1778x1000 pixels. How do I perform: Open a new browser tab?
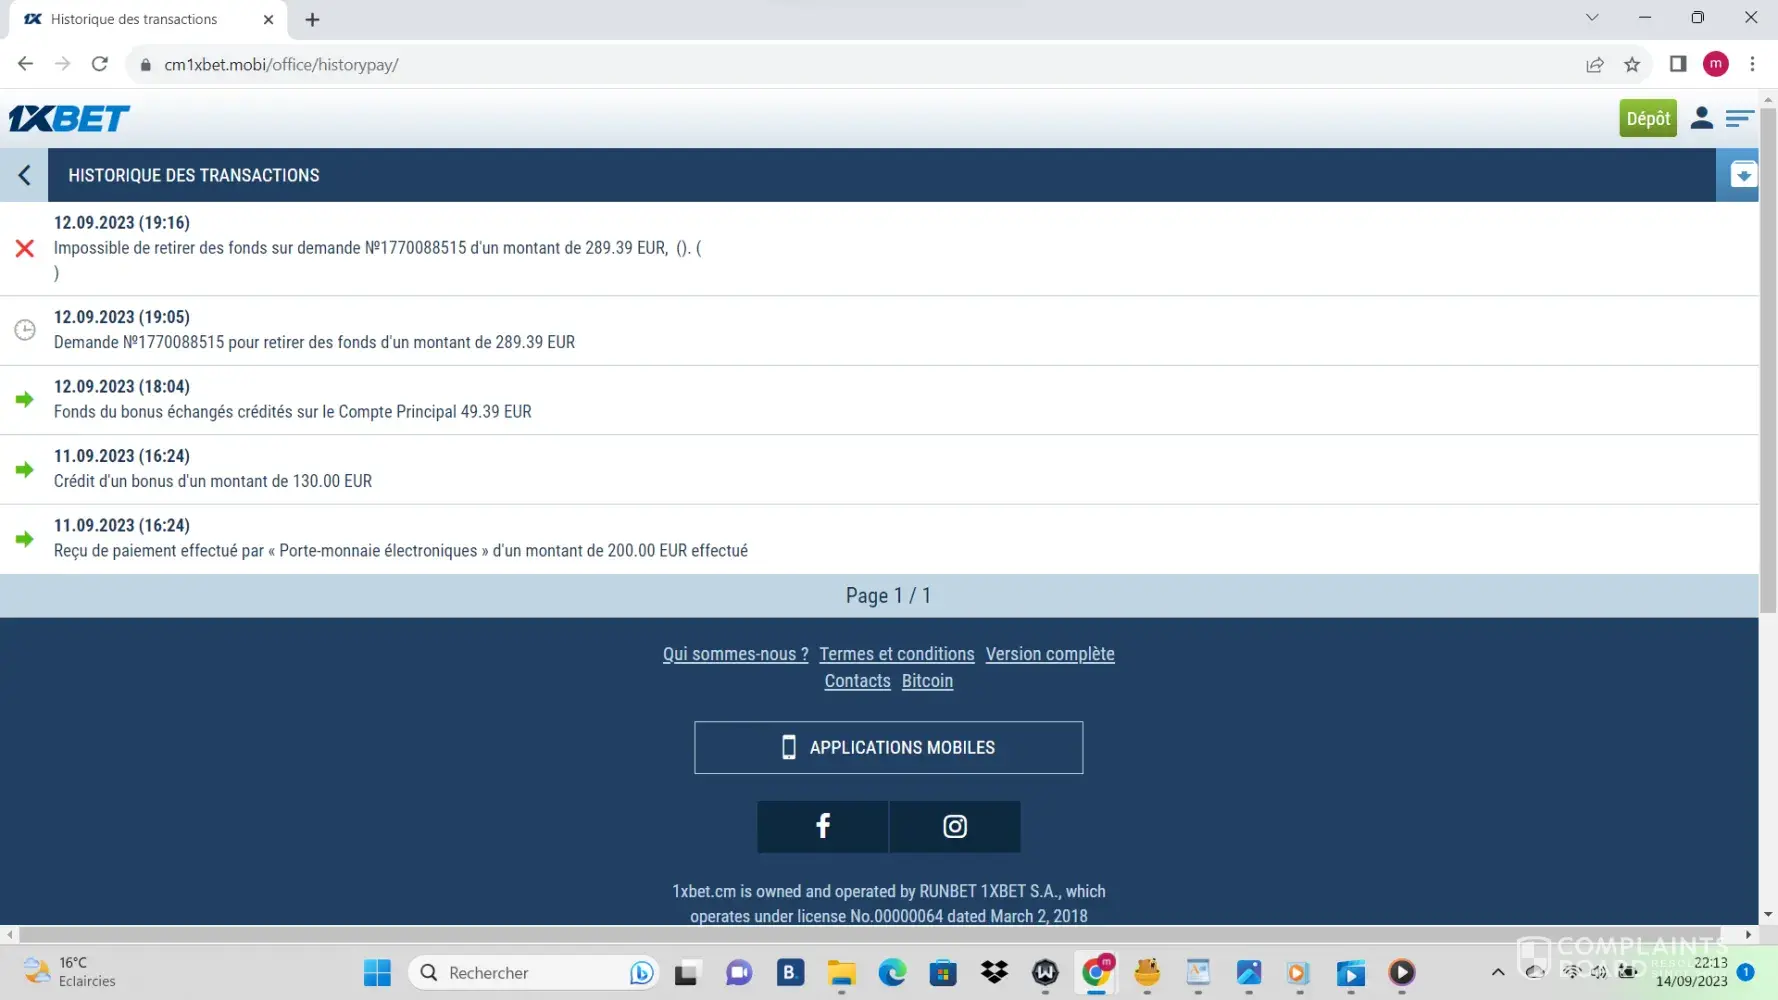(312, 19)
